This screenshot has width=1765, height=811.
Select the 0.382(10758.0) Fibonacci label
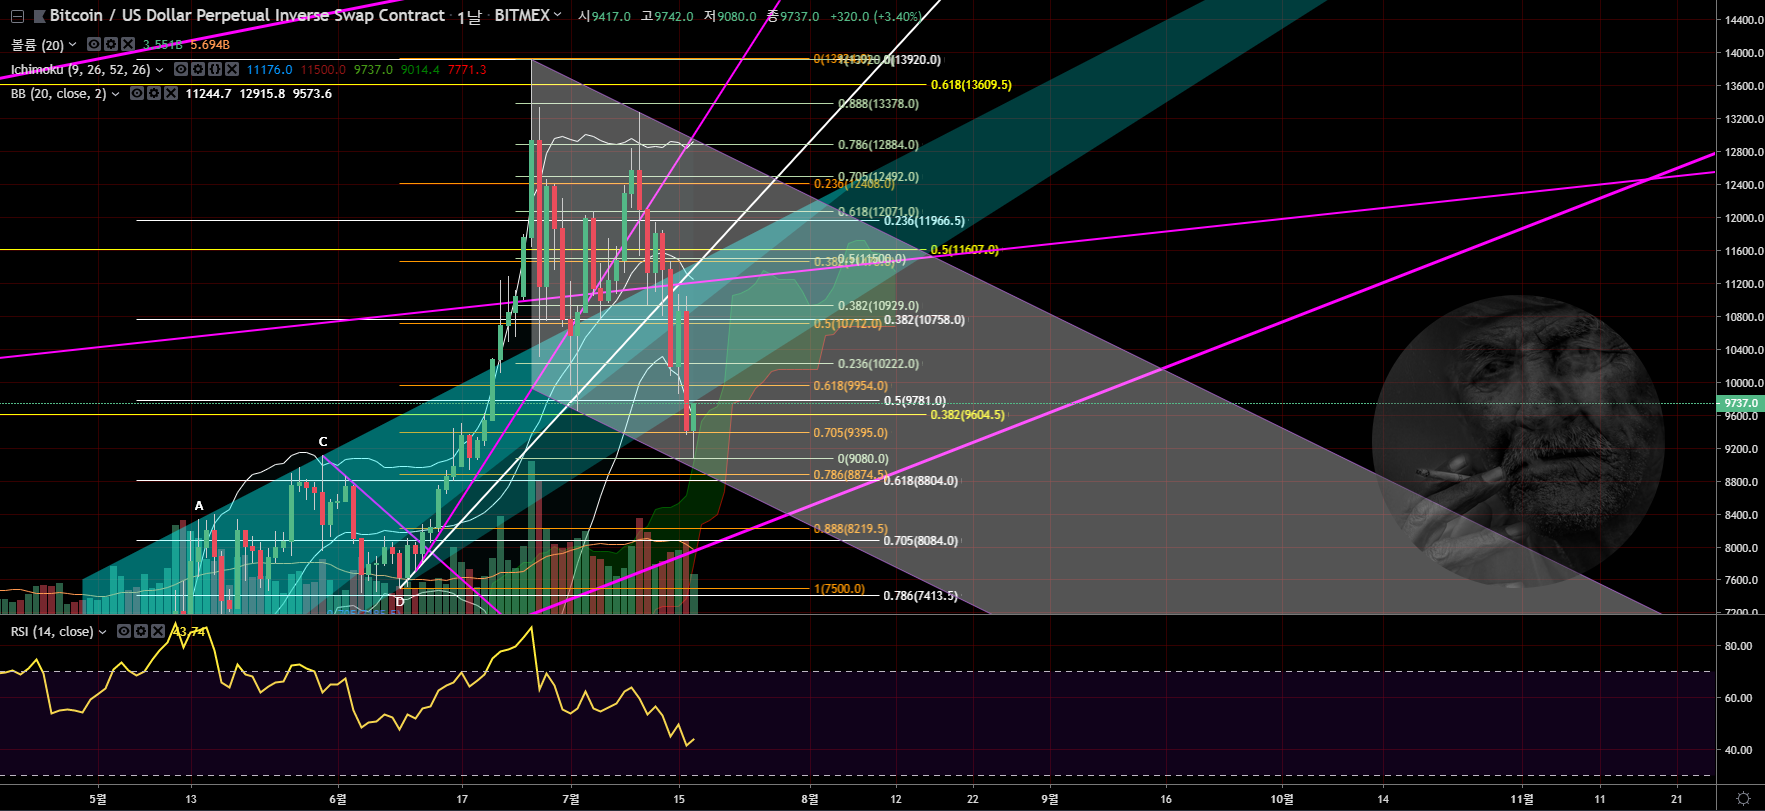(925, 320)
